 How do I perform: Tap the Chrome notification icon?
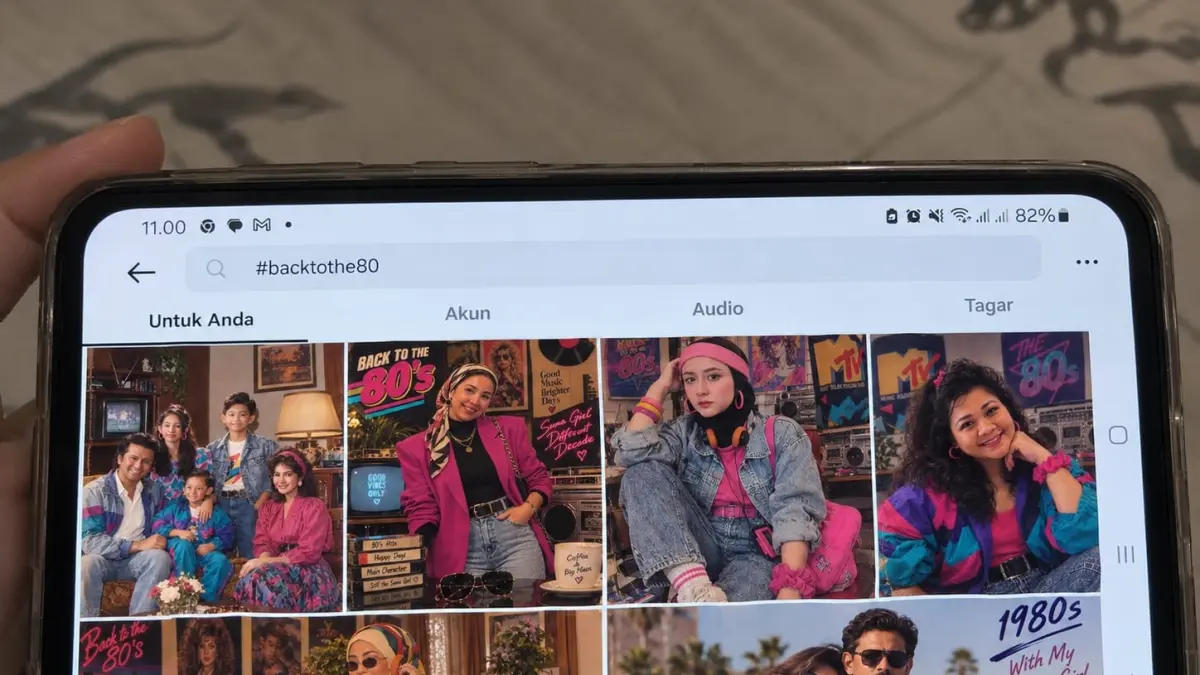click(x=207, y=226)
